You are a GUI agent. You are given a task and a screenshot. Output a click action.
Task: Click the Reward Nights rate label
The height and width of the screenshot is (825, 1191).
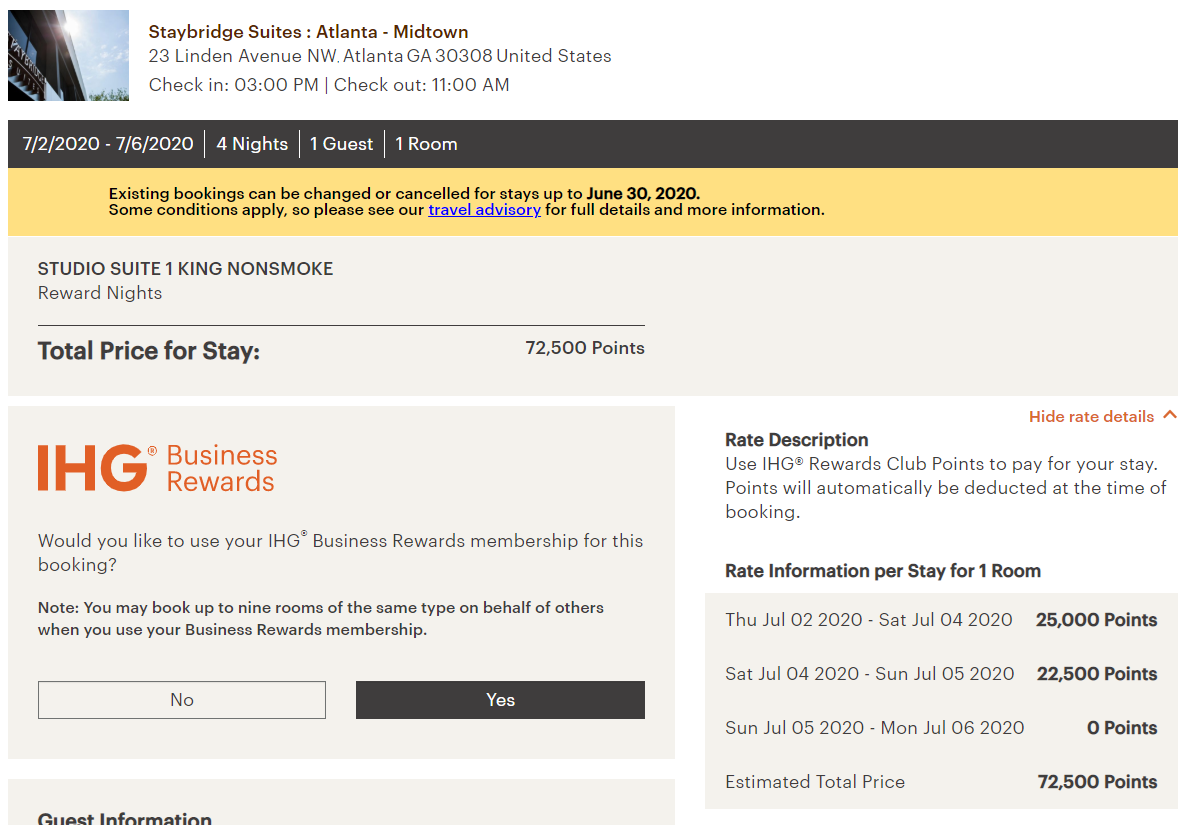[100, 293]
